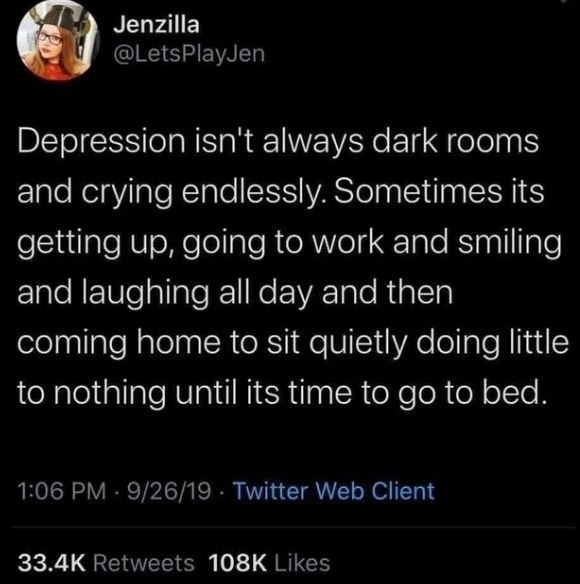Click the "Sometimes its" phrase
The image size is (580, 584).
pos(439,192)
